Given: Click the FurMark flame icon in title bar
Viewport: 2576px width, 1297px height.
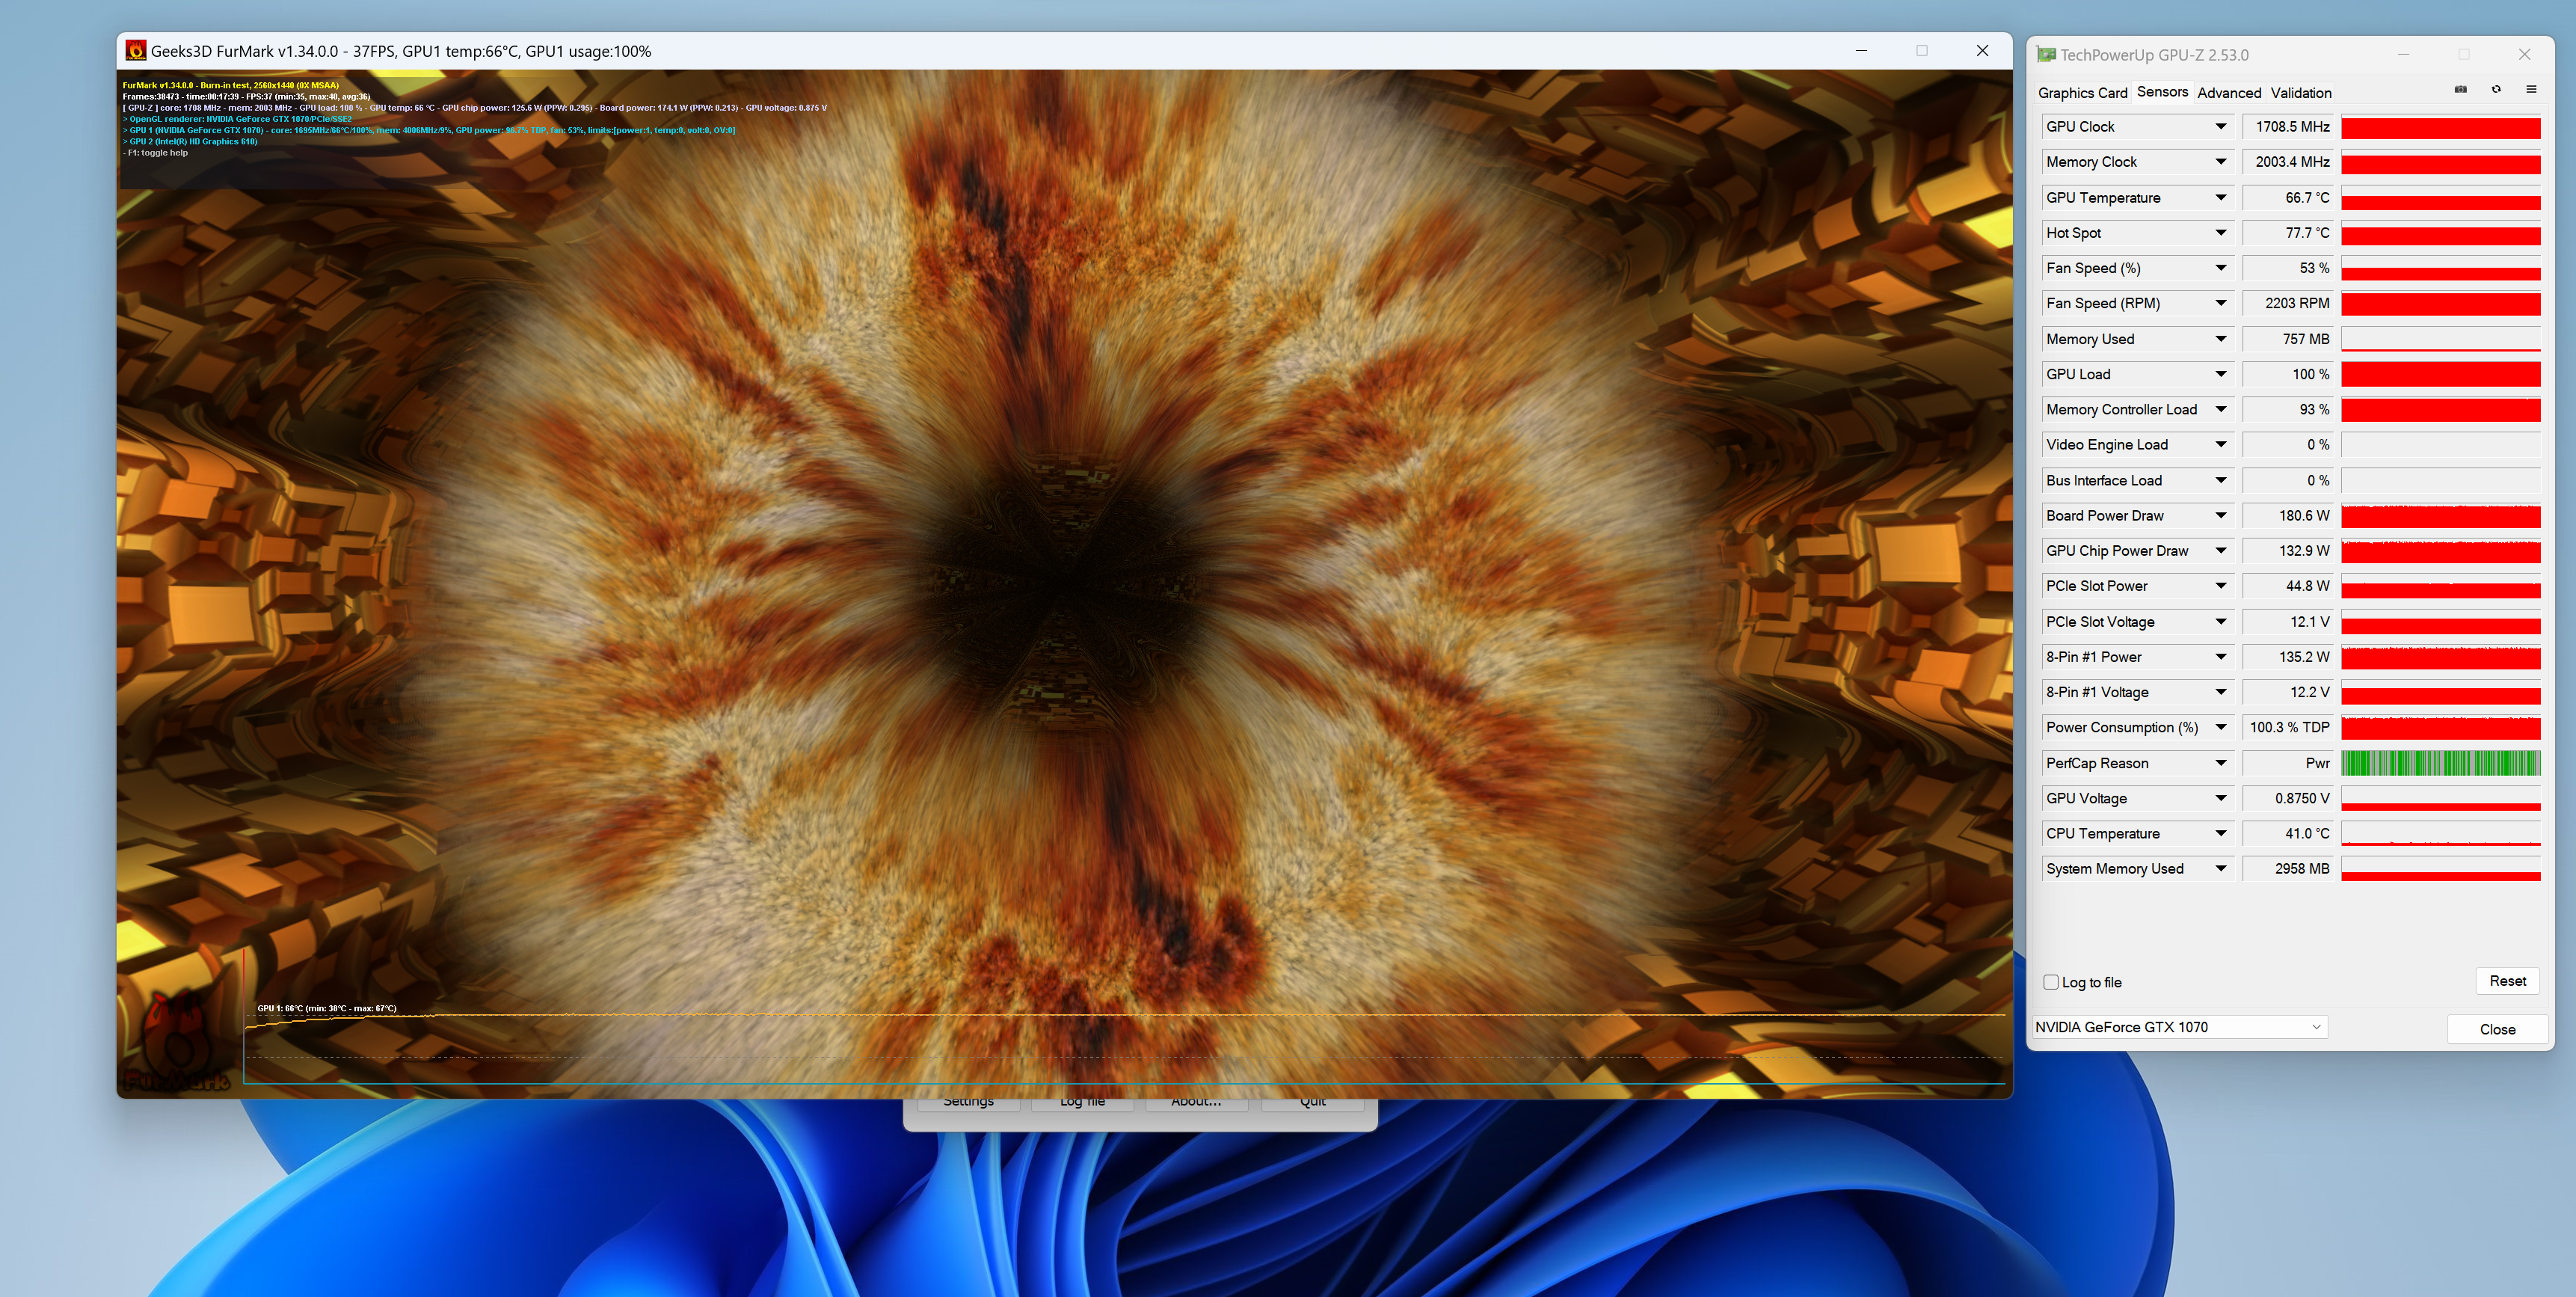Looking at the screenshot, I should pyautogui.click(x=136, y=51).
